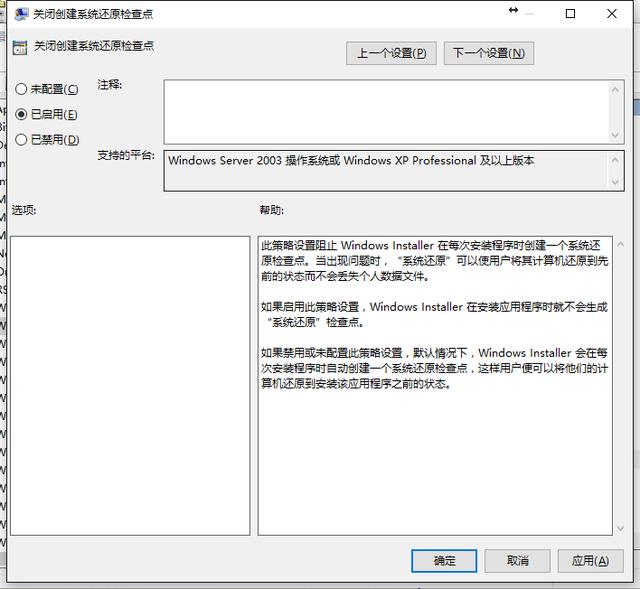640x589 pixels.
Task: Close the policy dialog with the X
Action: click(611, 14)
